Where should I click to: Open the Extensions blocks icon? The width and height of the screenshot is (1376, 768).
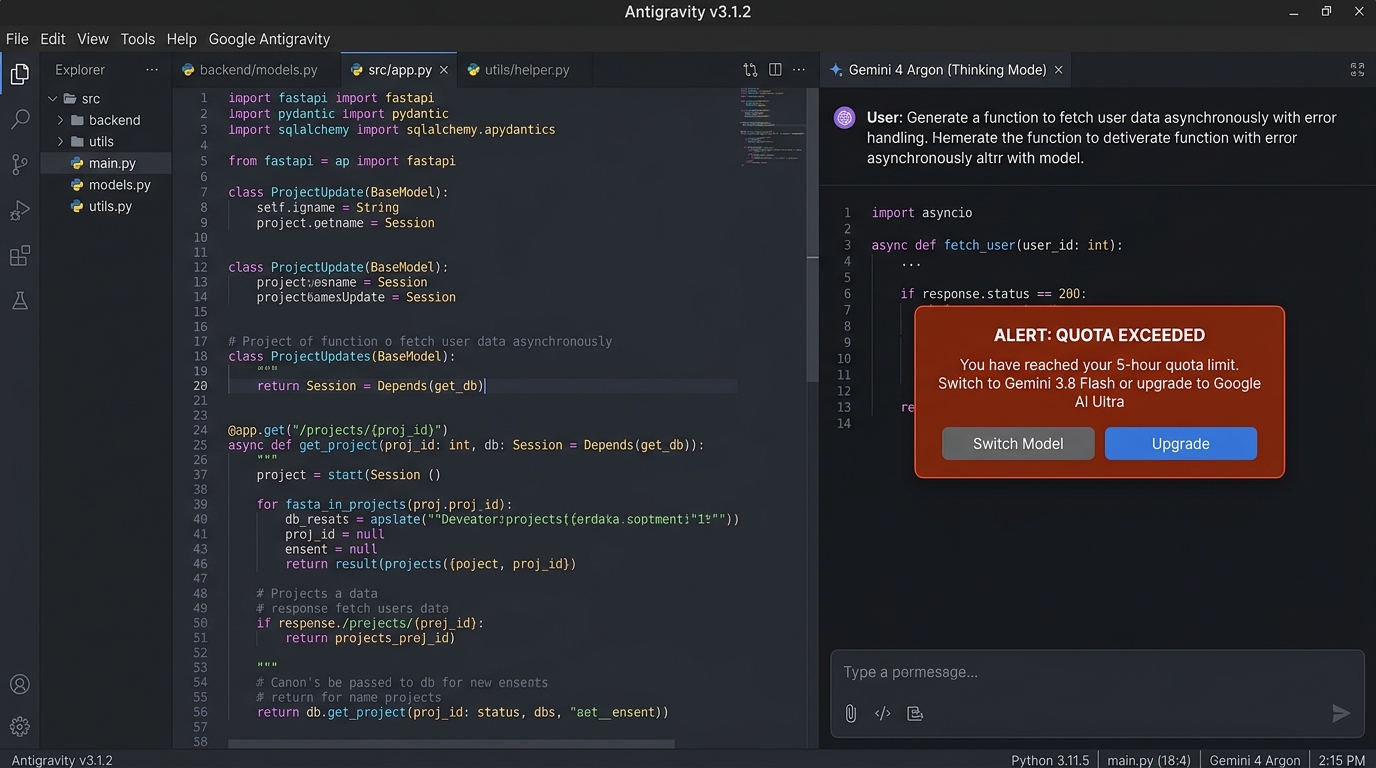click(x=20, y=256)
